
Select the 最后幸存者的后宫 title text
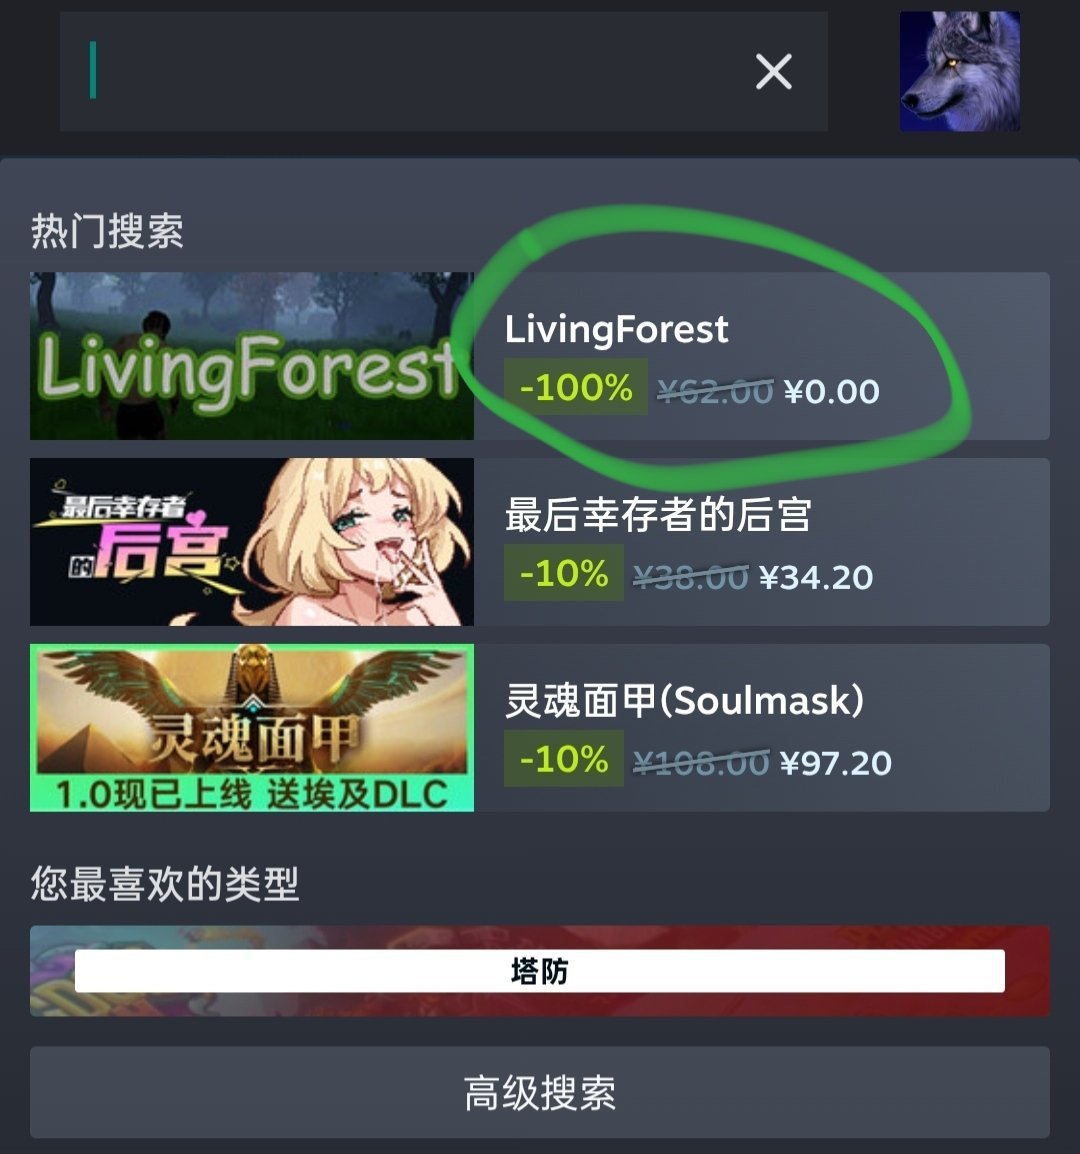(658, 514)
